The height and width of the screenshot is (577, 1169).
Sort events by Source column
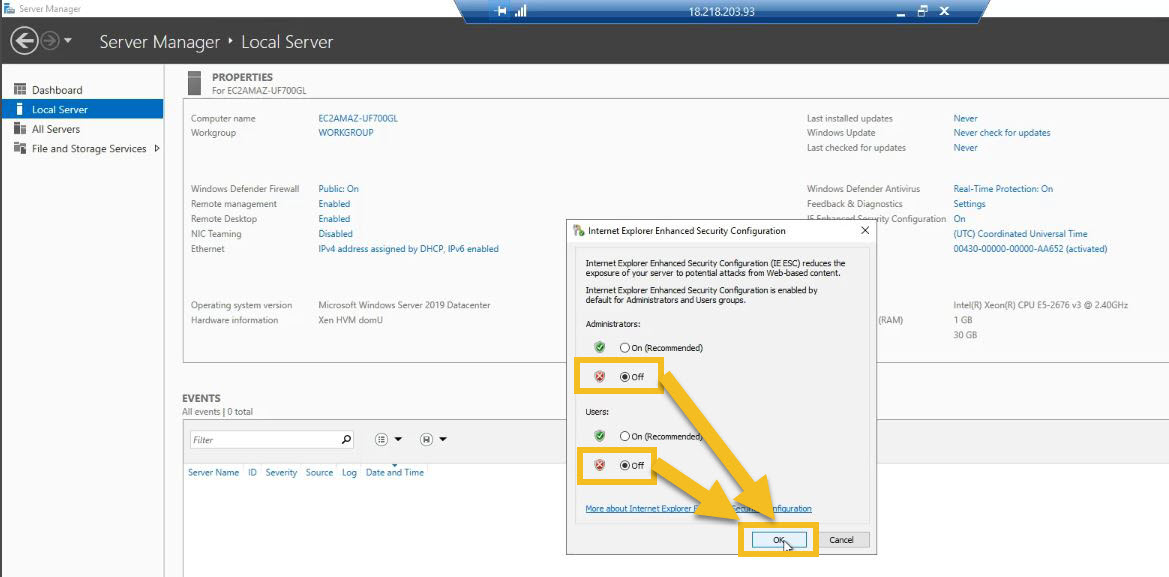tap(319, 473)
